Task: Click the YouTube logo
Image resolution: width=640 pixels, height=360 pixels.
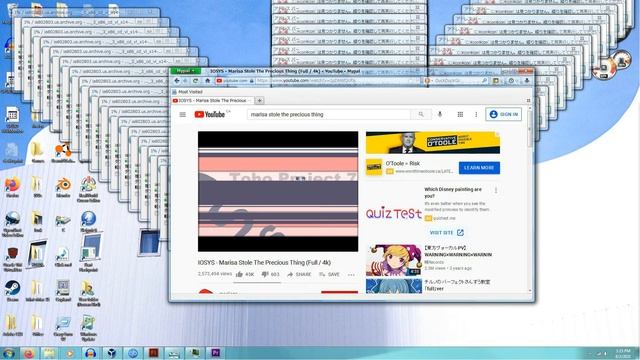Action: coord(210,115)
